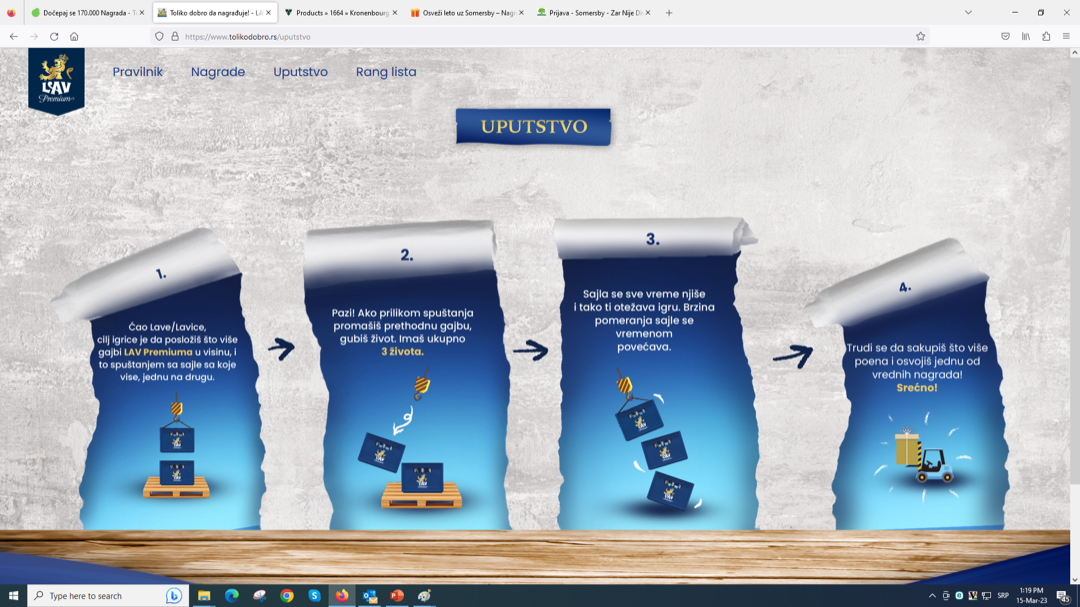
Task: Open site security padlock information
Action: 174,36
